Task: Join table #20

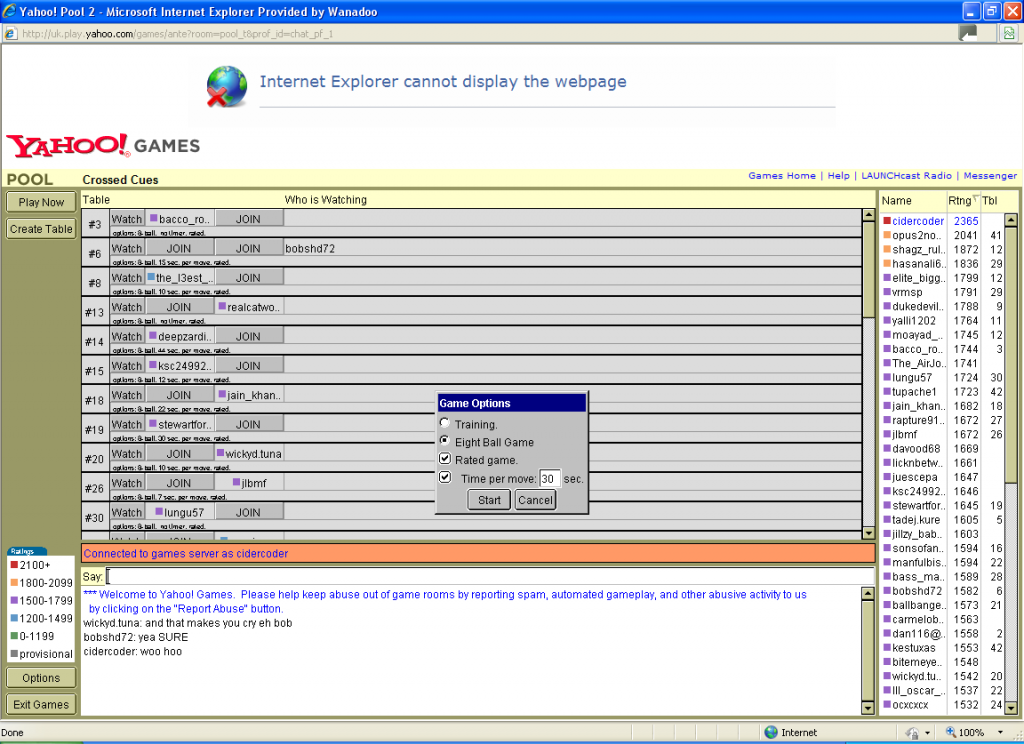Action: click(178, 454)
